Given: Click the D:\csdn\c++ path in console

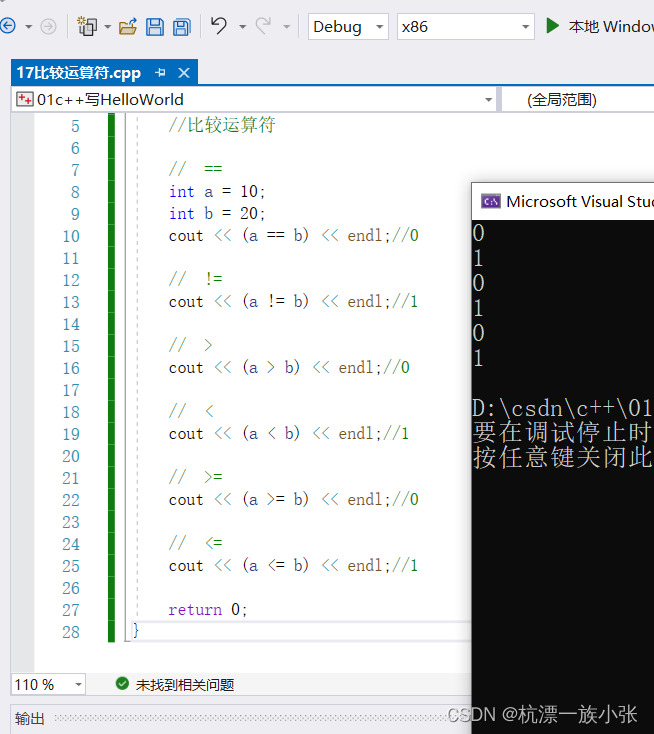Looking at the screenshot, I should [x=562, y=408].
